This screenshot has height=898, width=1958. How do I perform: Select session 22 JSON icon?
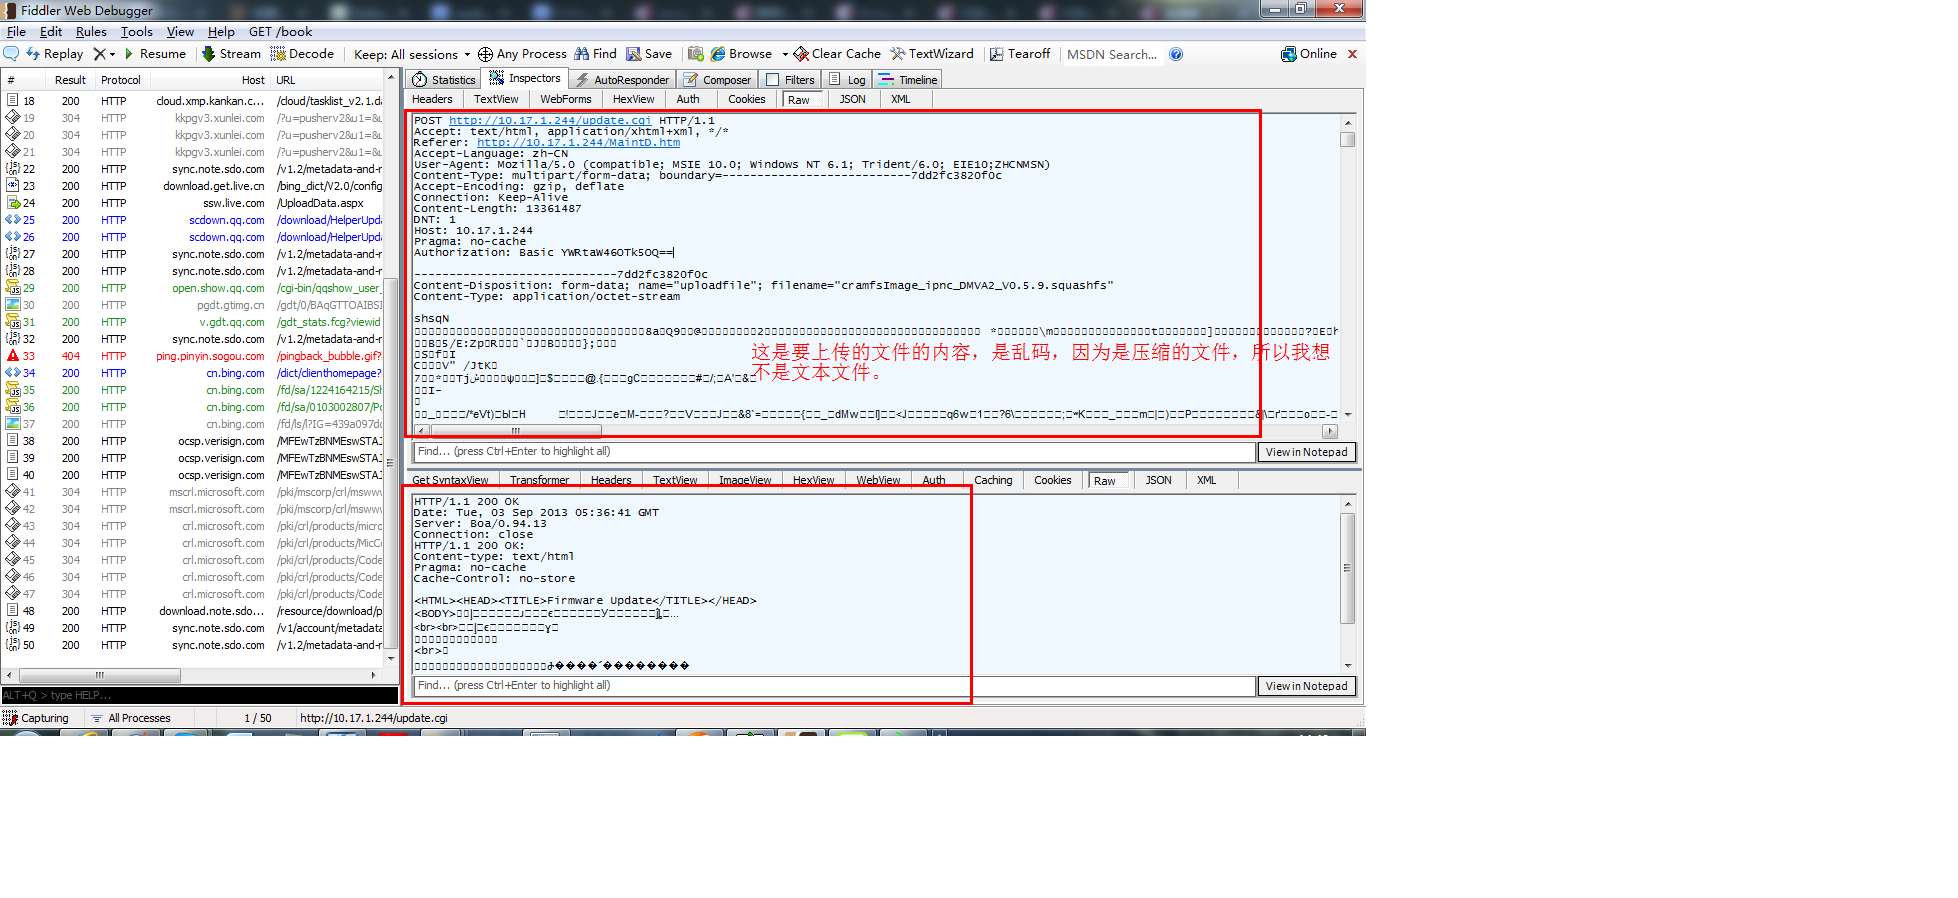[13, 169]
